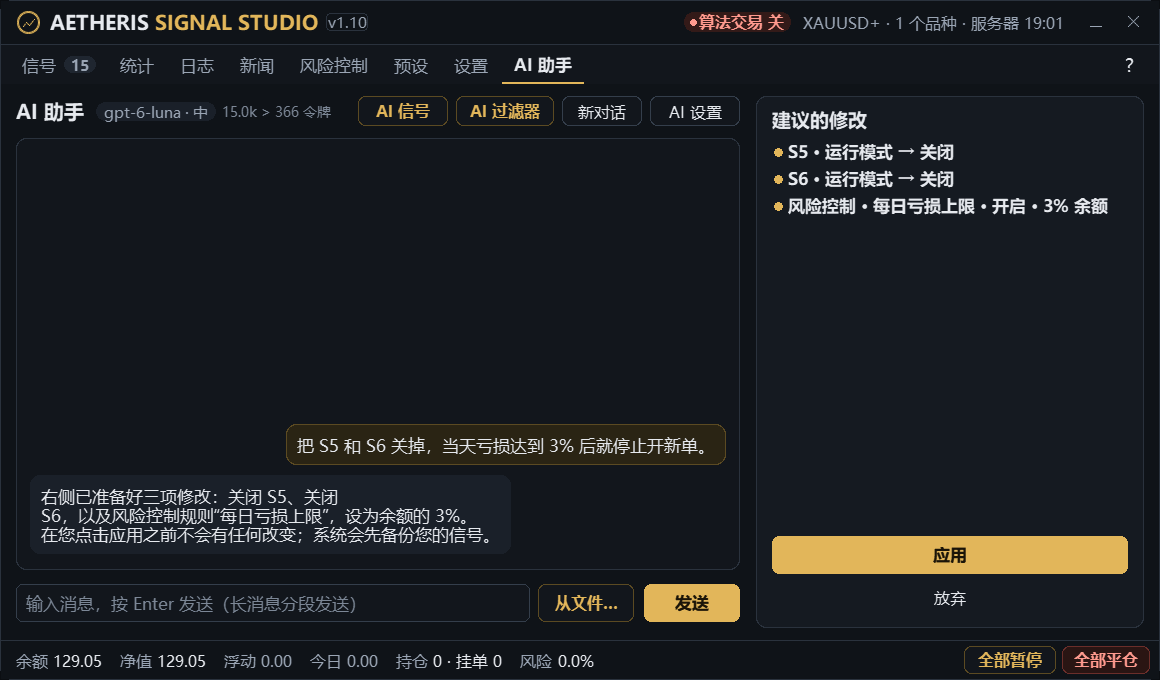Click the XAUUSD+ symbol and server info
1160x680 pixels.
[932, 23]
